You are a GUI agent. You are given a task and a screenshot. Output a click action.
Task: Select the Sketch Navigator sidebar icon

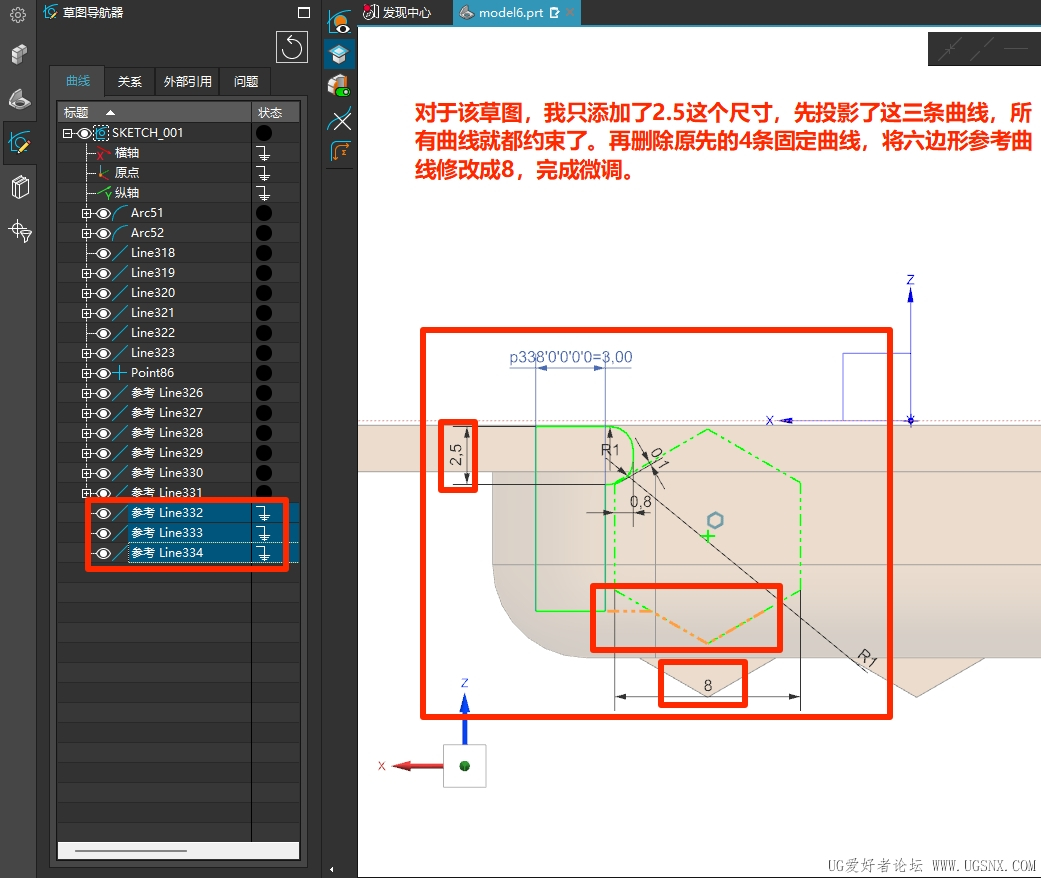tap(19, 143)
